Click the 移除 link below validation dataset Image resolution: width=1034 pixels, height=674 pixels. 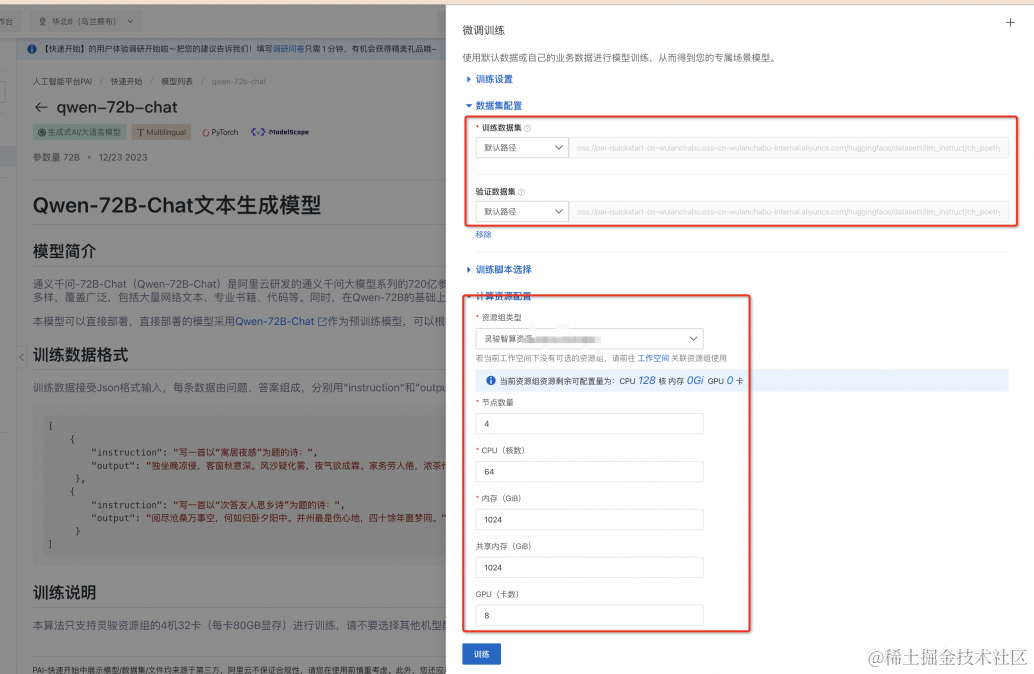point(483,235)
